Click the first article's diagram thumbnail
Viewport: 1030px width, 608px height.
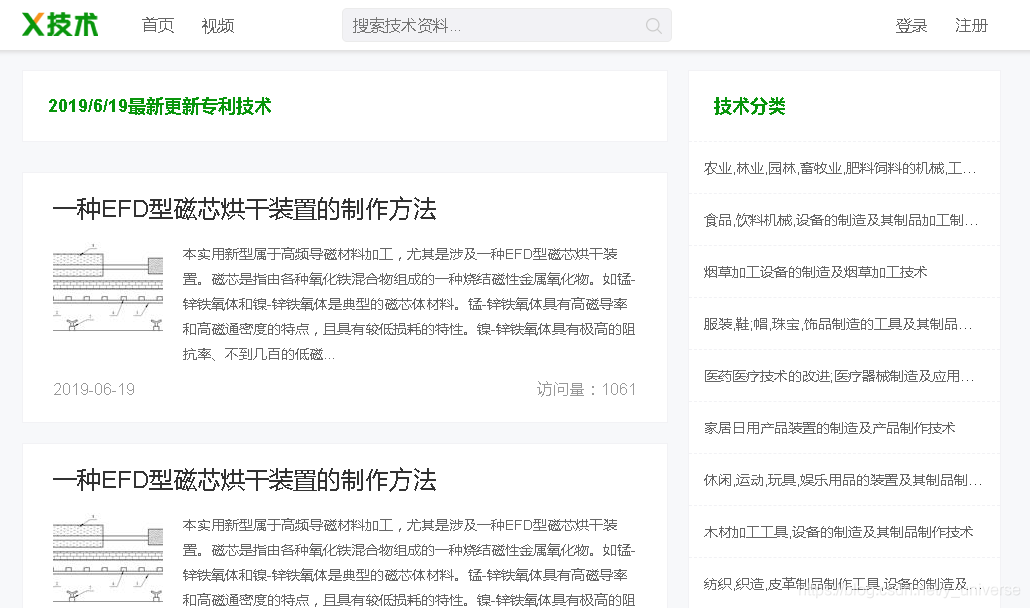(108, 288)
